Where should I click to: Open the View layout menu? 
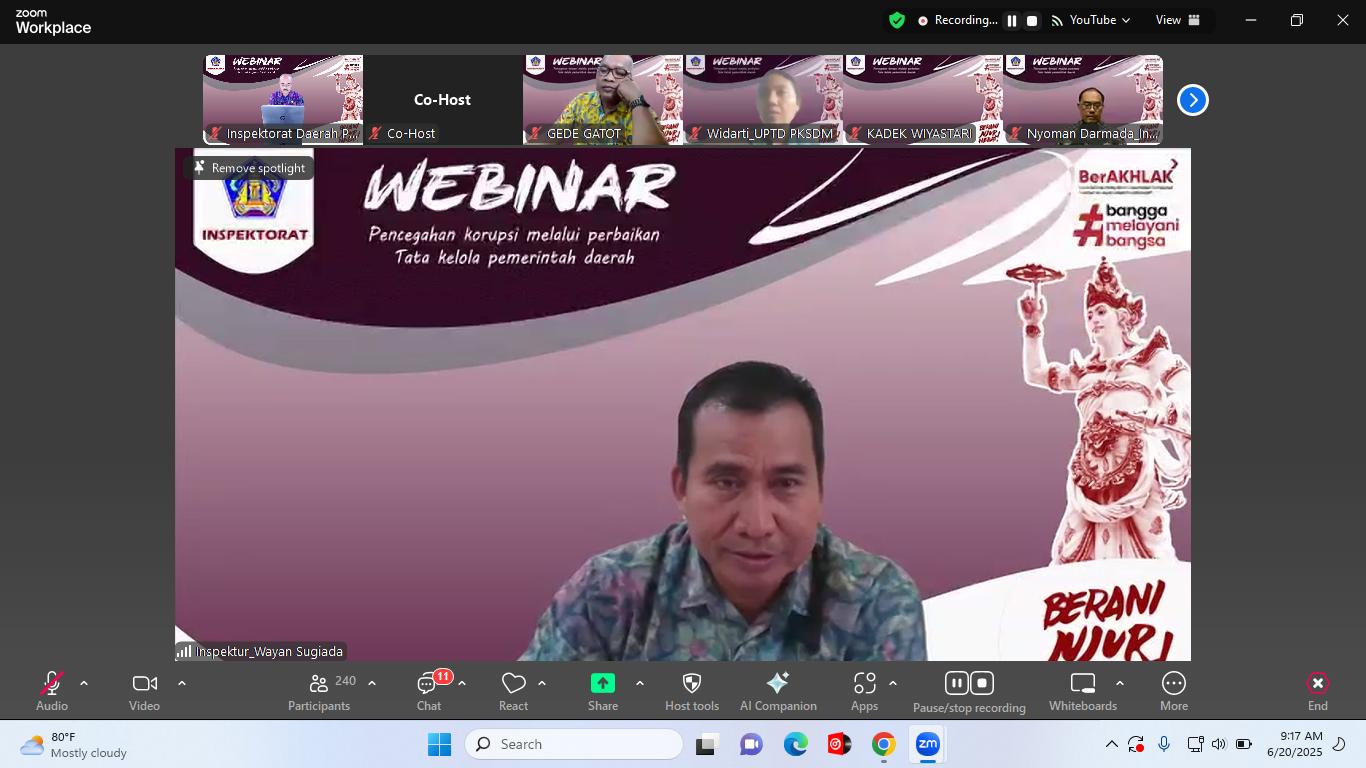(x=1178, y=20)
